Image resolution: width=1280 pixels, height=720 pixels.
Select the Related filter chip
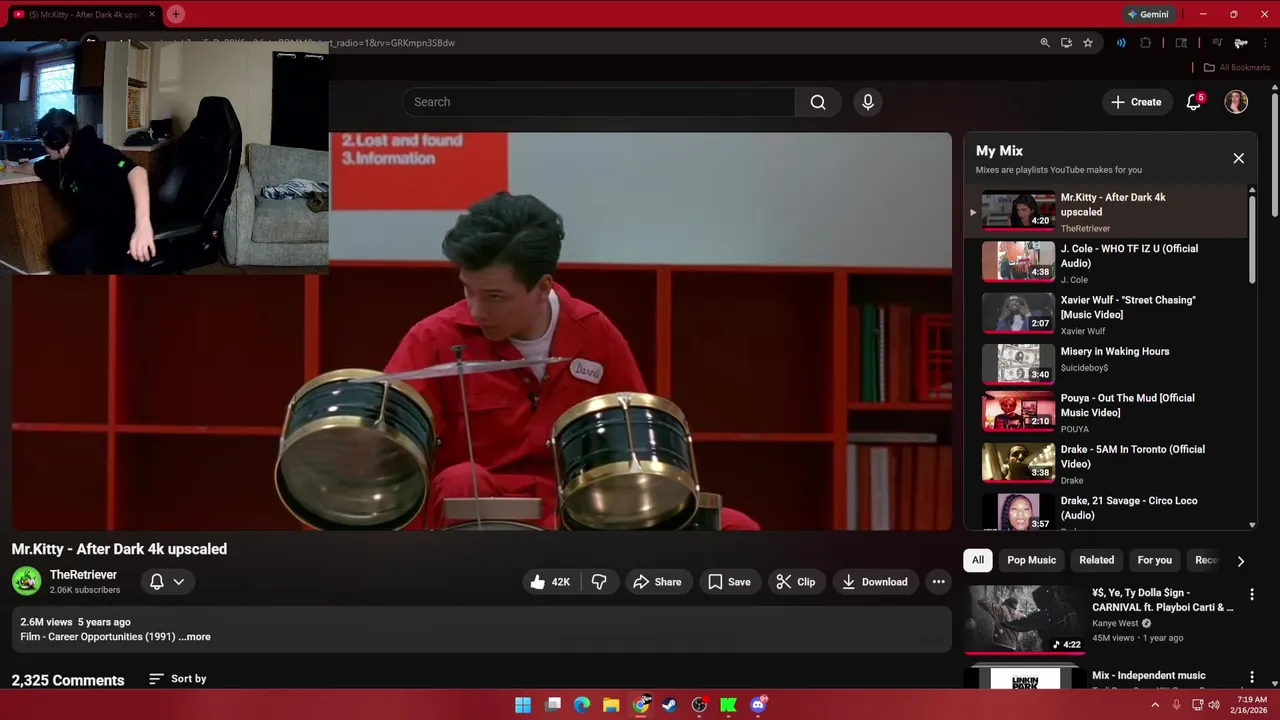click(x=1096, y=560)
